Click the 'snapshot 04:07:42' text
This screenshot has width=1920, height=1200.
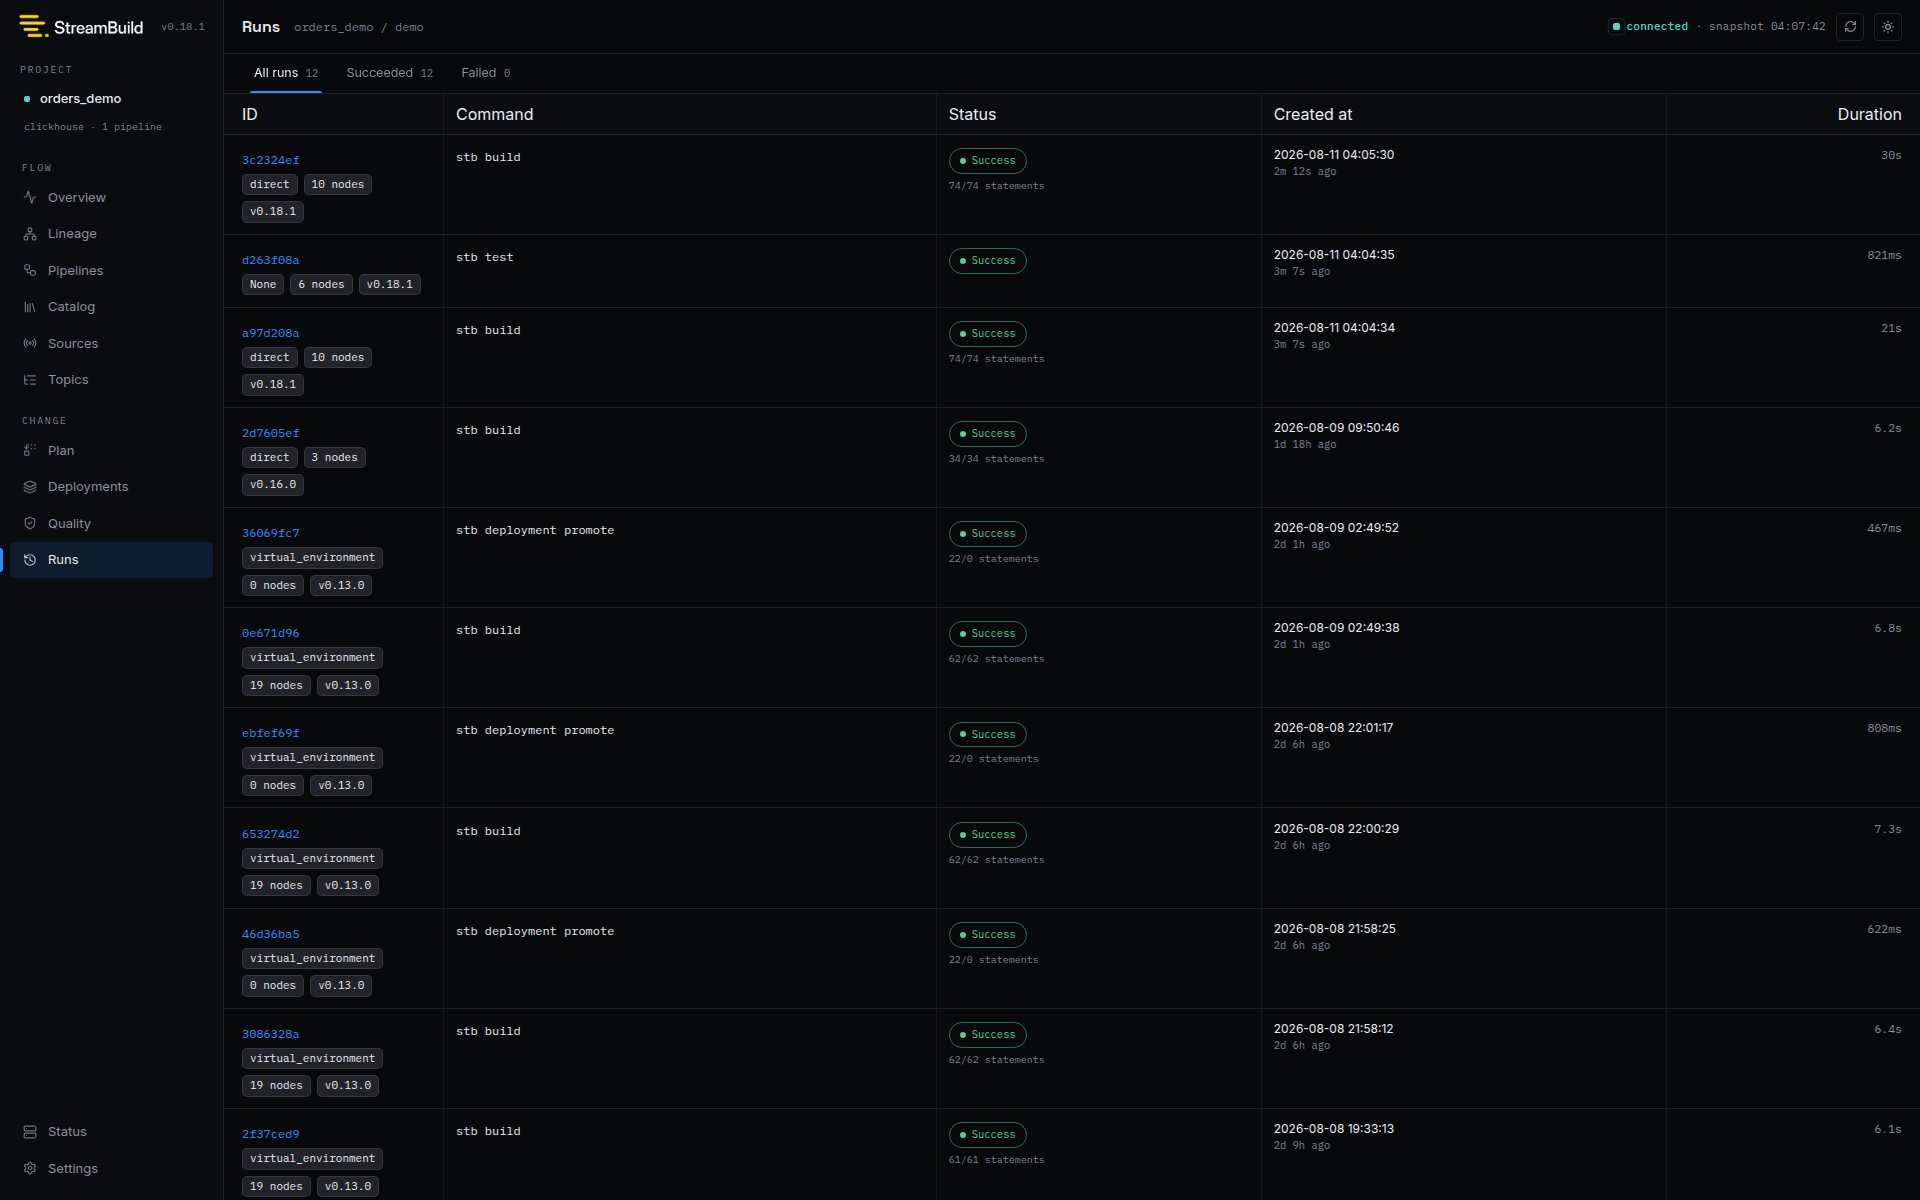[1767, 27]
